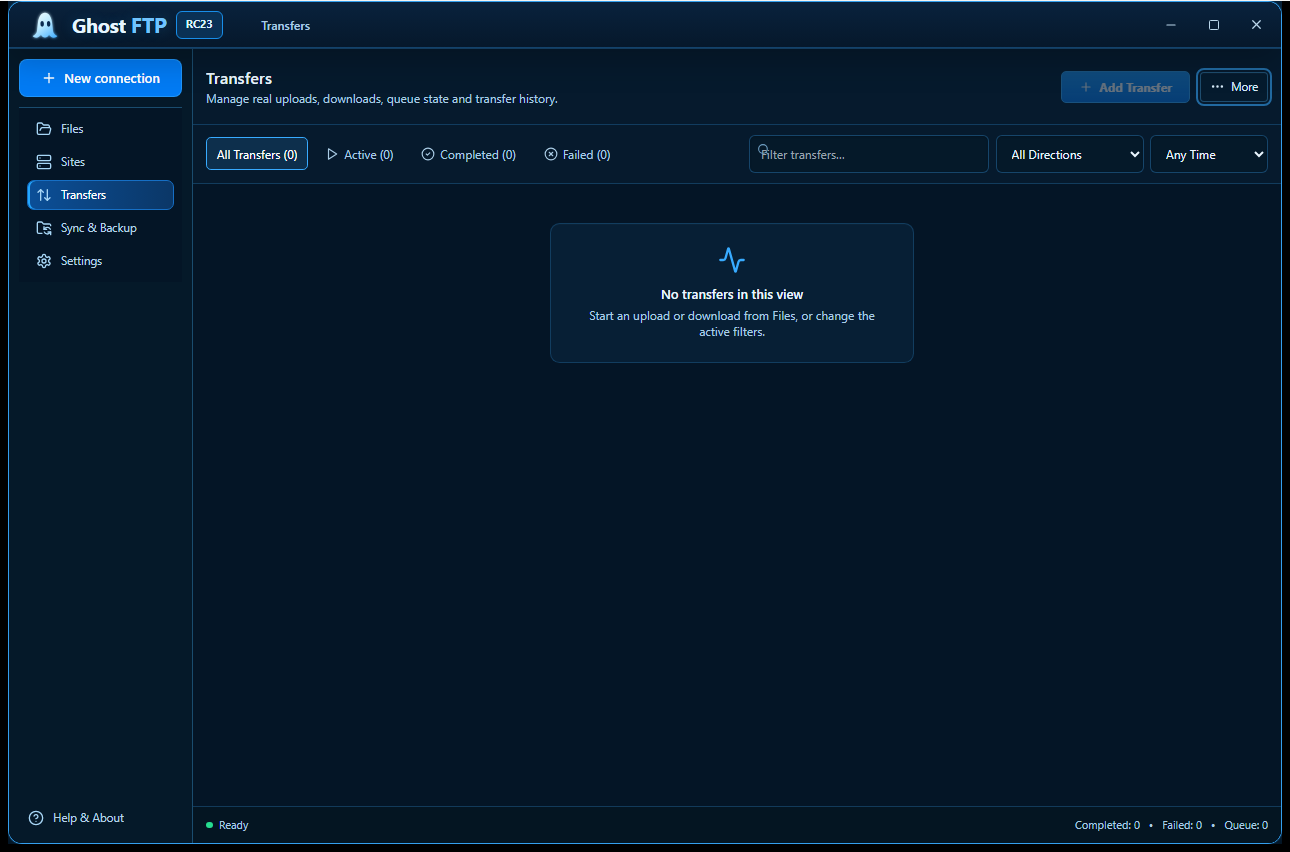Open the Any Time dropdown
Viewport: 1290px width, 852px height.
point(1209,154)
